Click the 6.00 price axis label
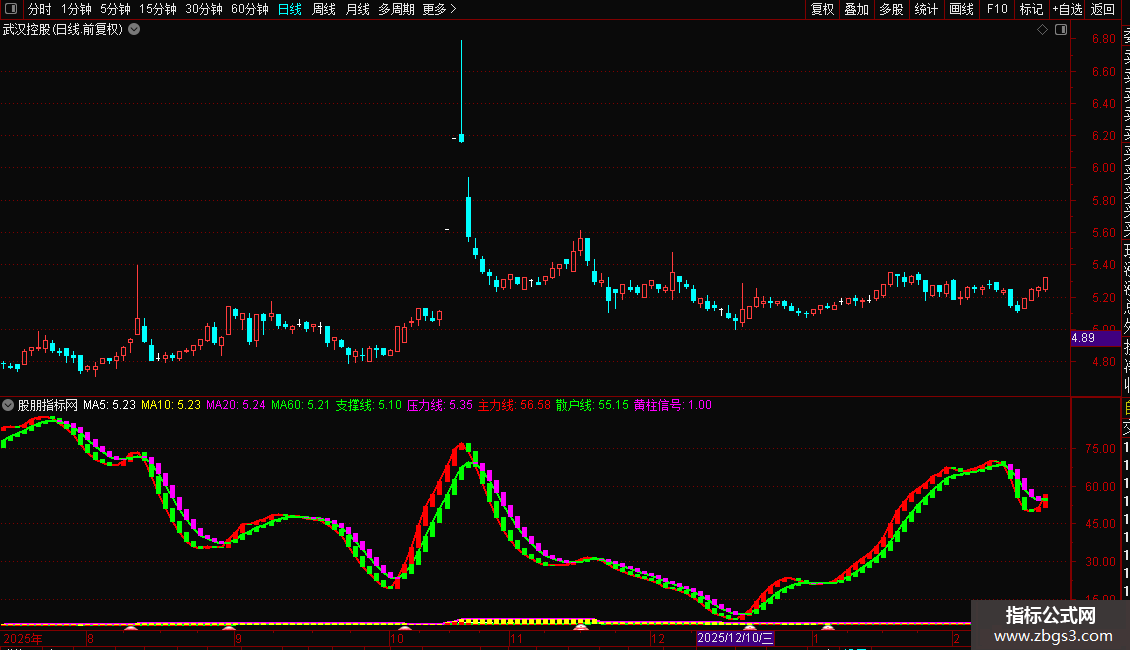Viewport: 1130px width, 650px height. (1103, 168)
